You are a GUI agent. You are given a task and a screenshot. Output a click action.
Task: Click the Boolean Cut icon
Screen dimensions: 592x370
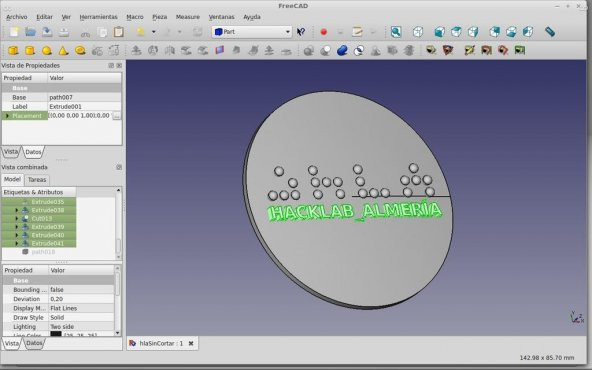325,50
